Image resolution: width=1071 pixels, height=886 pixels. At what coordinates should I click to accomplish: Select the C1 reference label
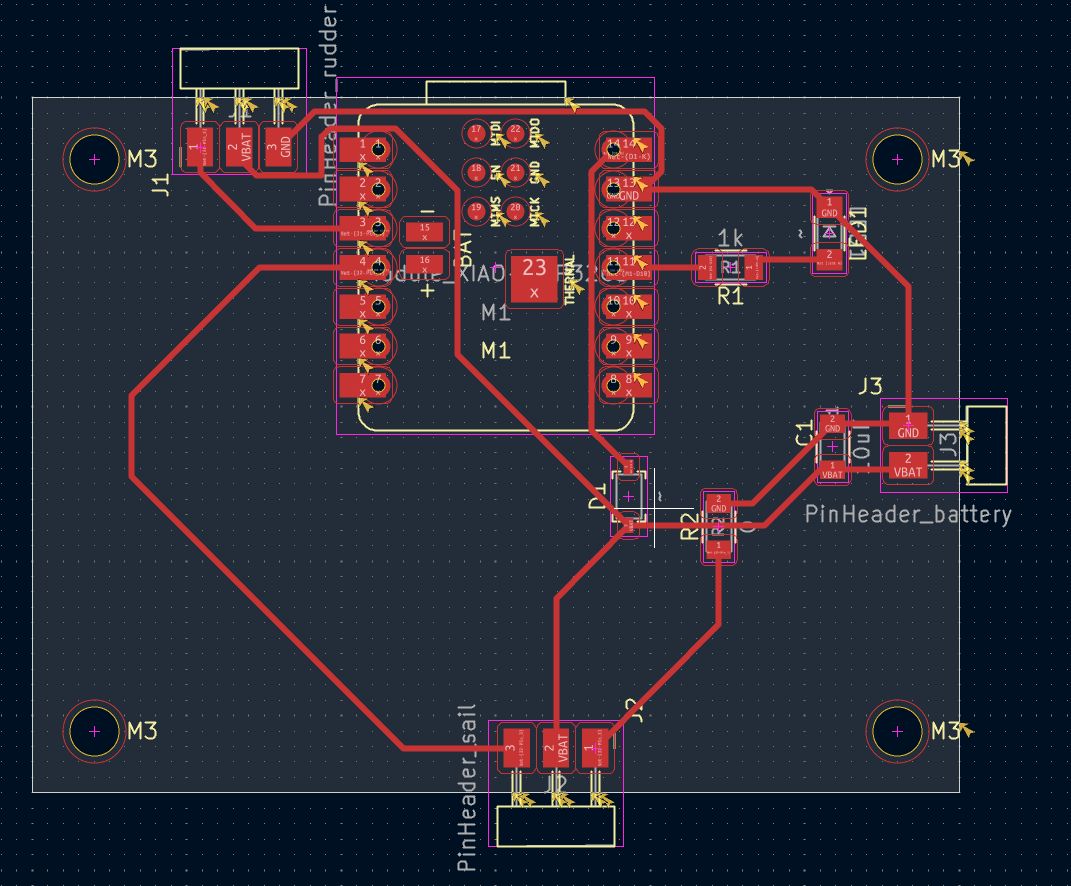805,435
